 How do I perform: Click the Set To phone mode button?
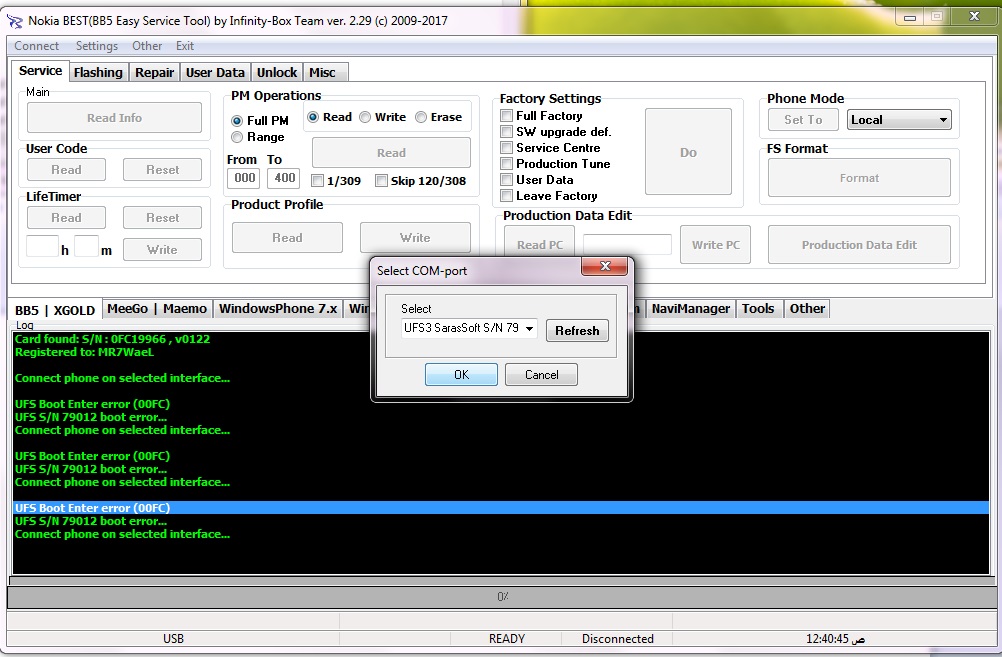tap(804, 120)
